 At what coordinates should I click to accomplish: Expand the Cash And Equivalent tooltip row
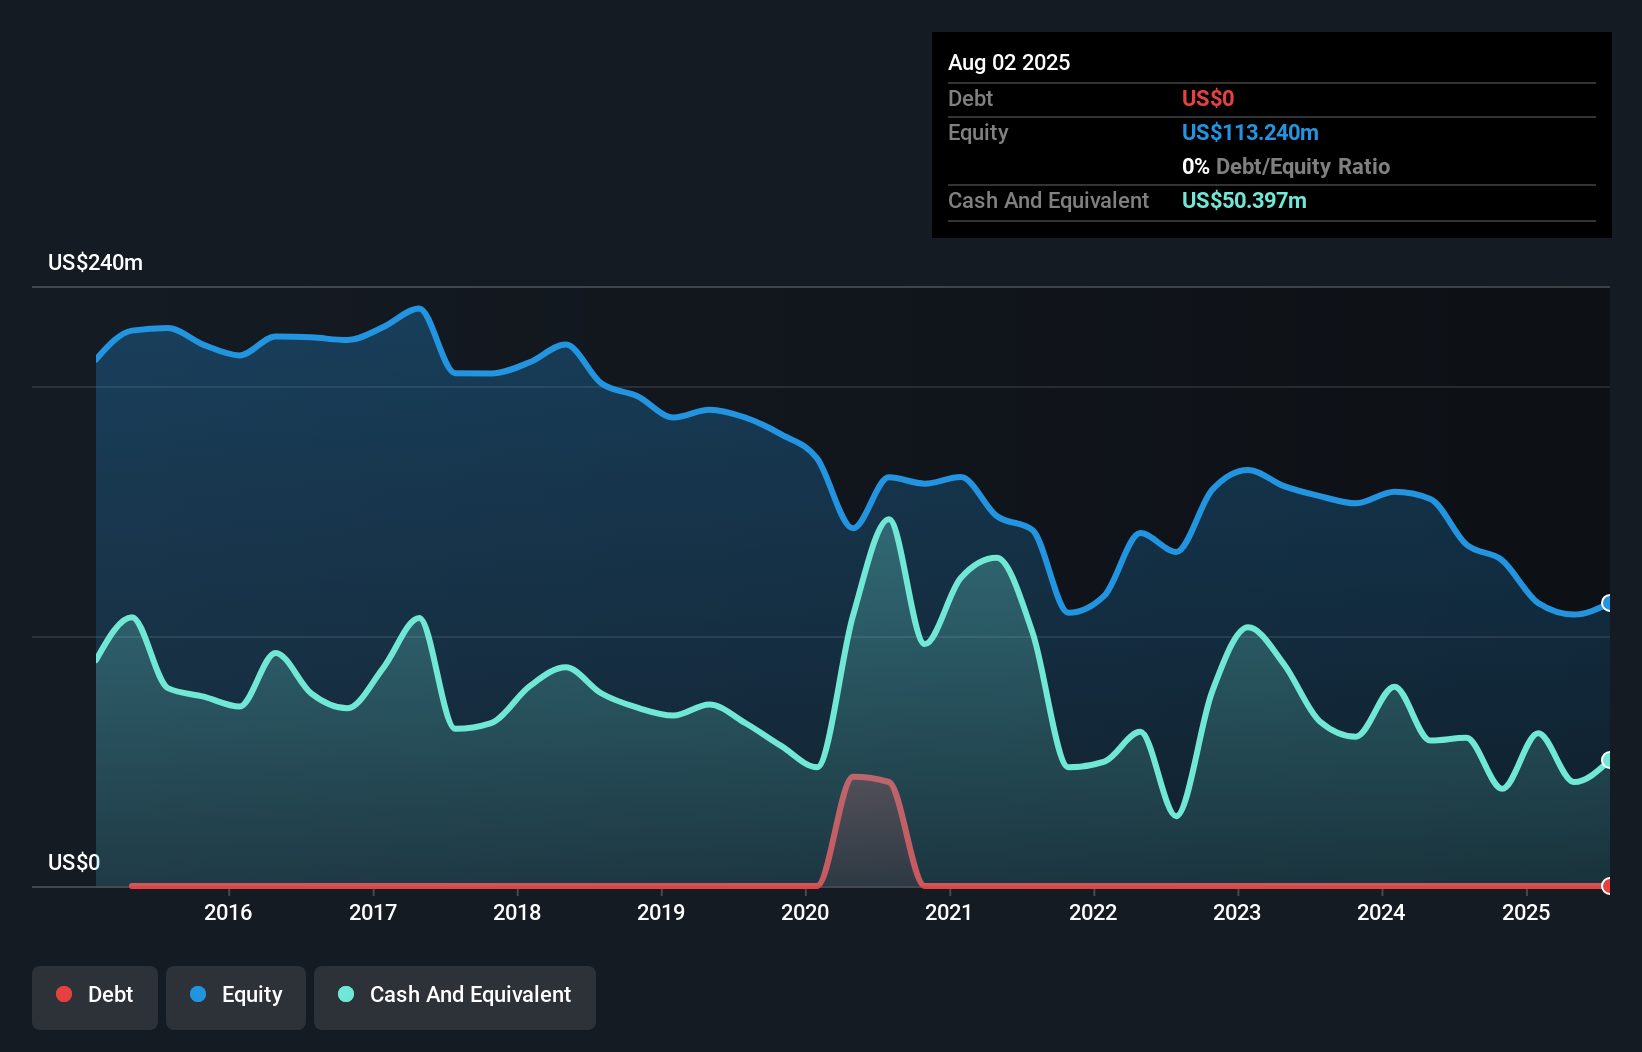click(x=1048, y=200)
